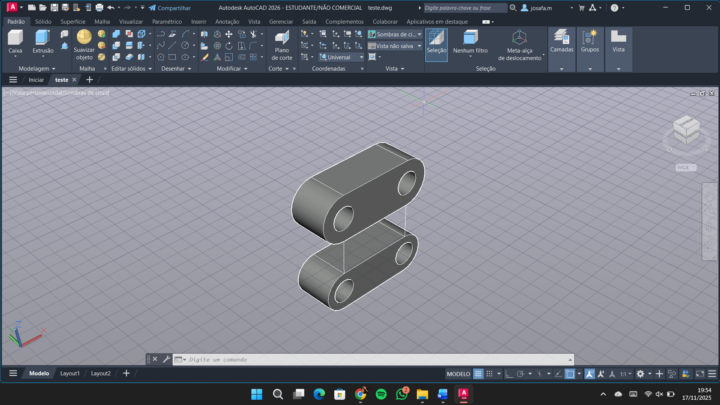Open the Sombras de ci... visual style dropdown
This screenshot has width=720, height=405.
(396, 33)
